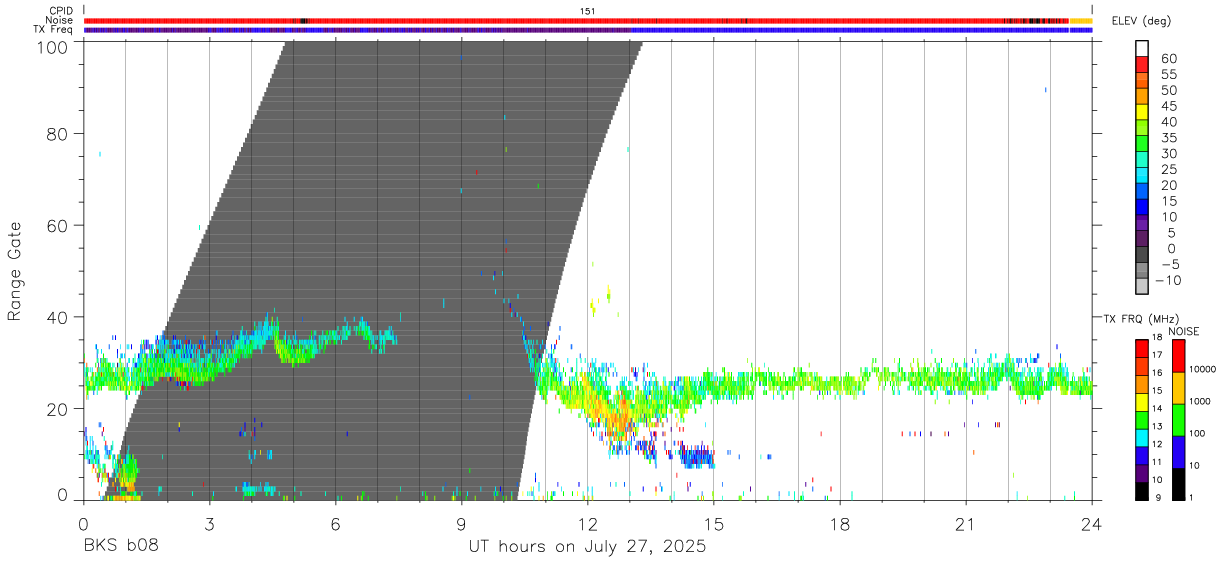The width and height of the screenshot is (1228, 567).
Task: Click the Noise row label at top left
Action: point(60,20)
